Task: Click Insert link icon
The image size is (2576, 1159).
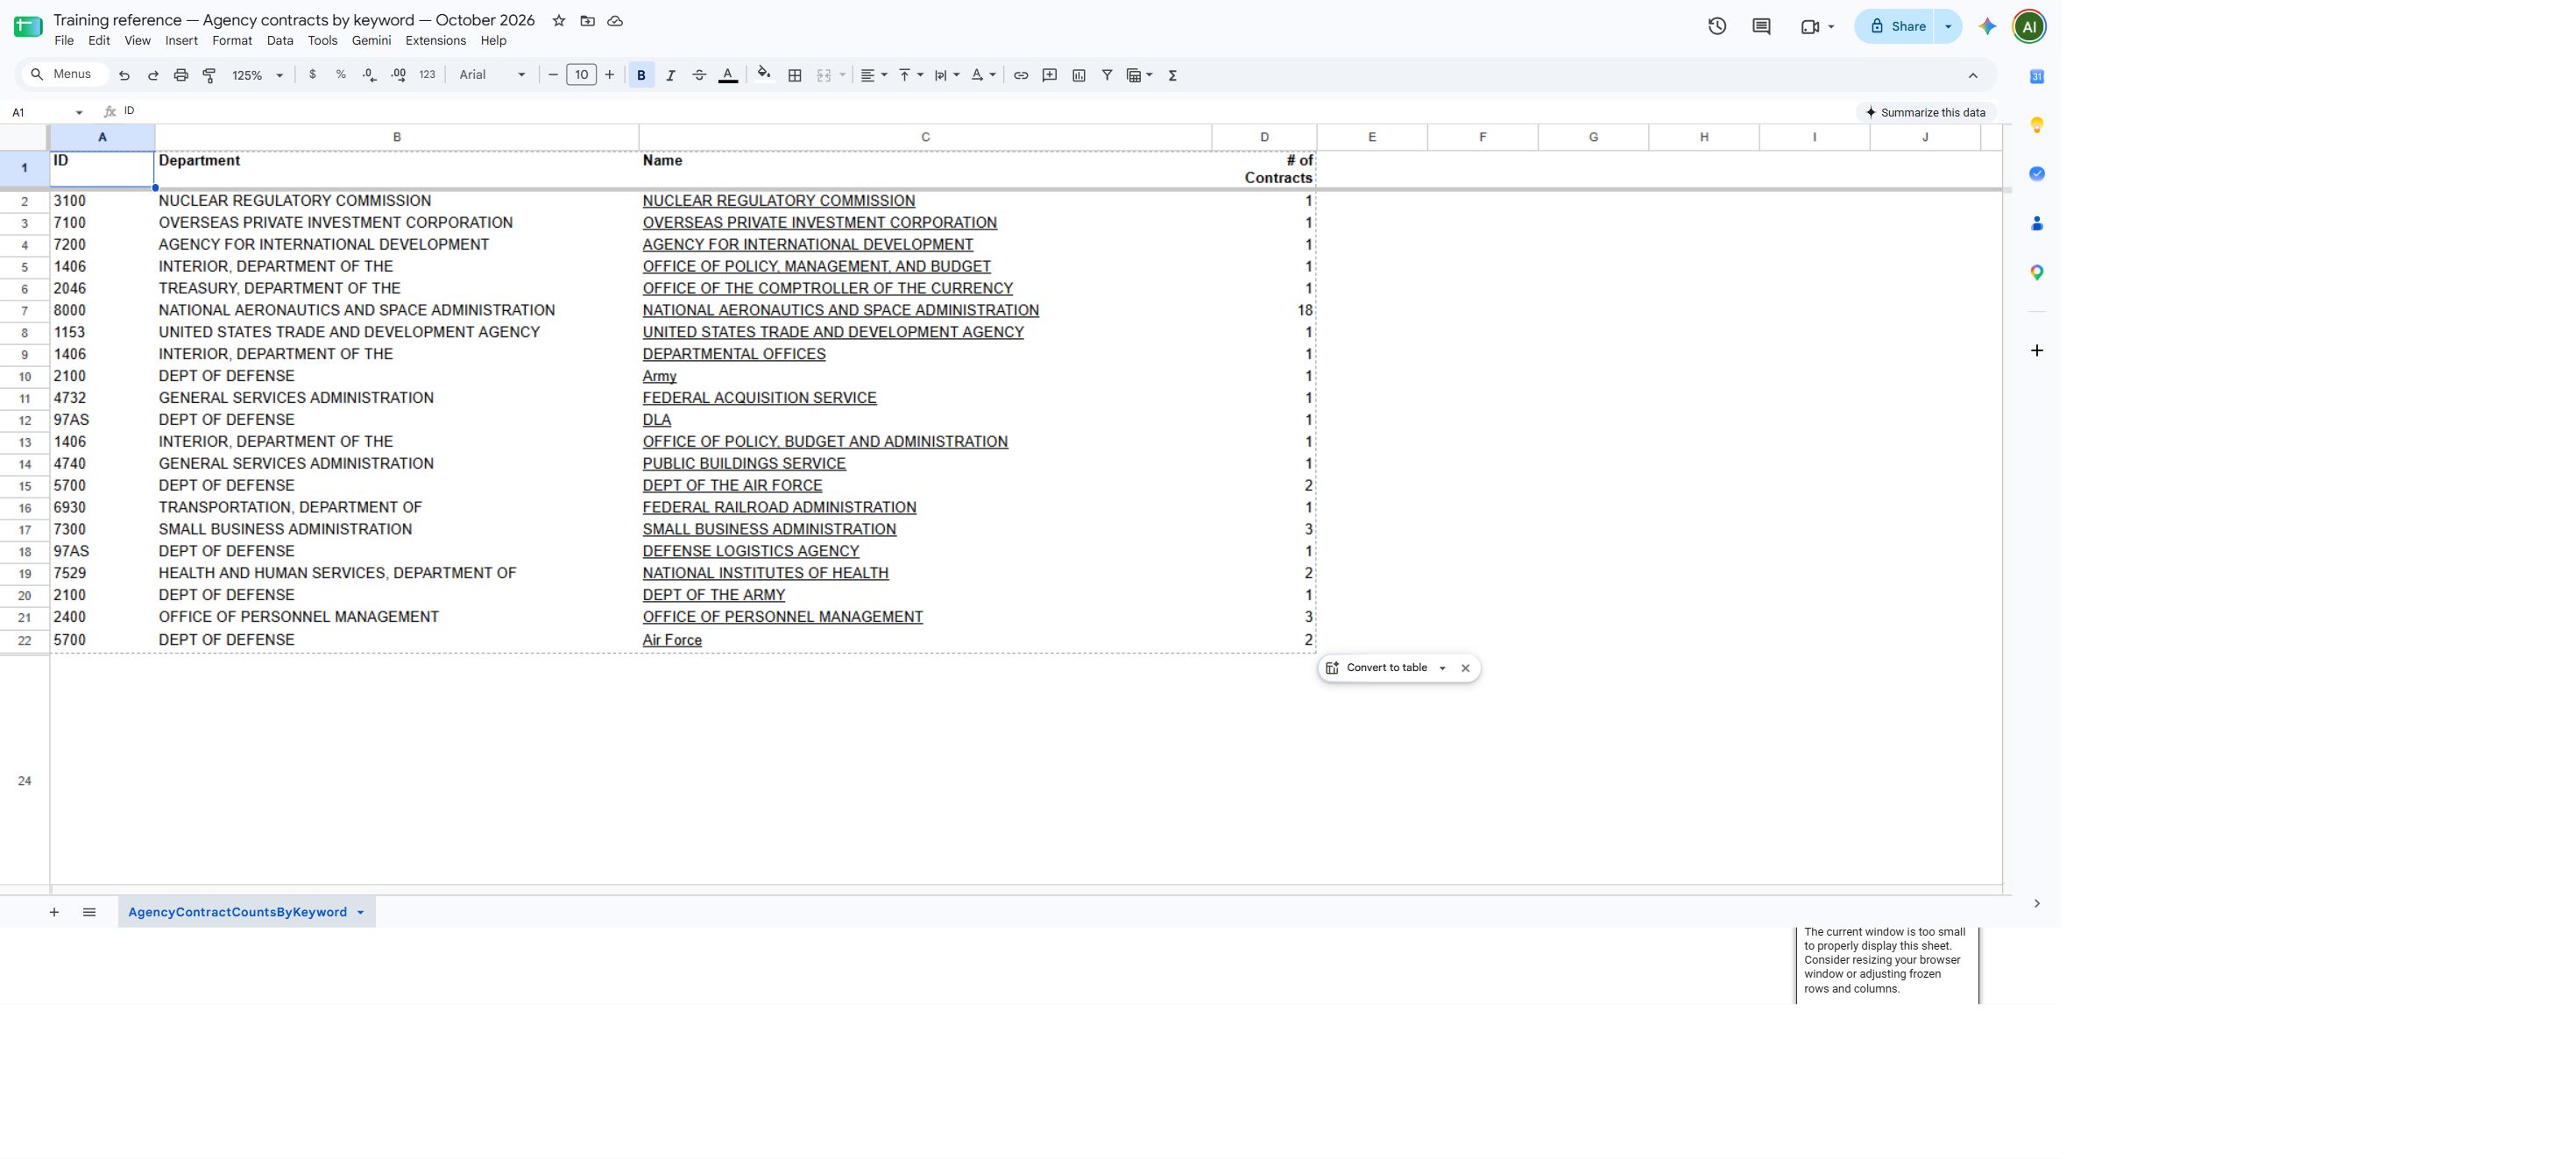Action: coord(1021,75)
